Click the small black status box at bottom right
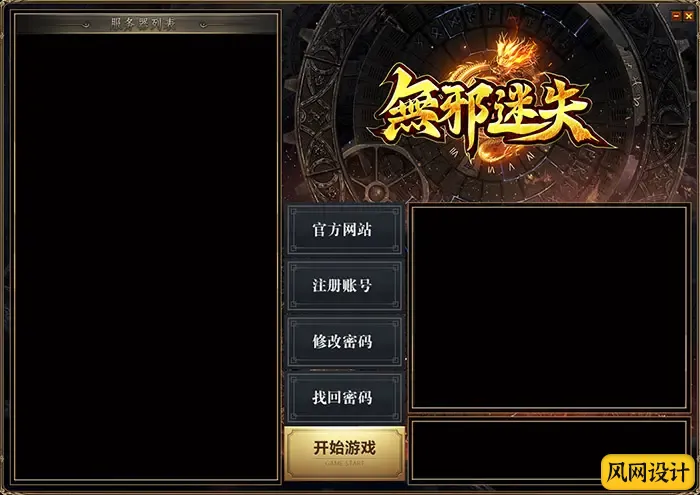Viewport: 700px width, 495px height. click(549, 451)
